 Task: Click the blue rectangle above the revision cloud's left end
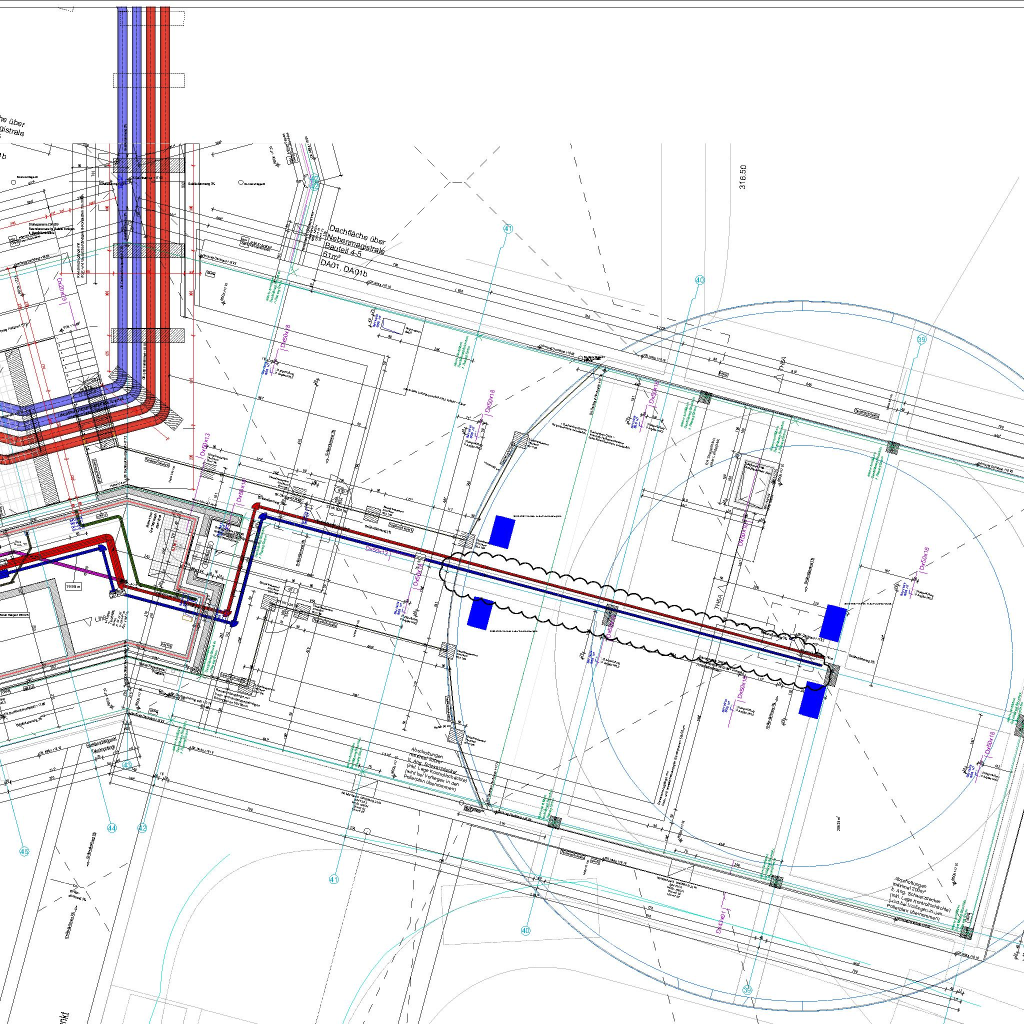[501, 531]
